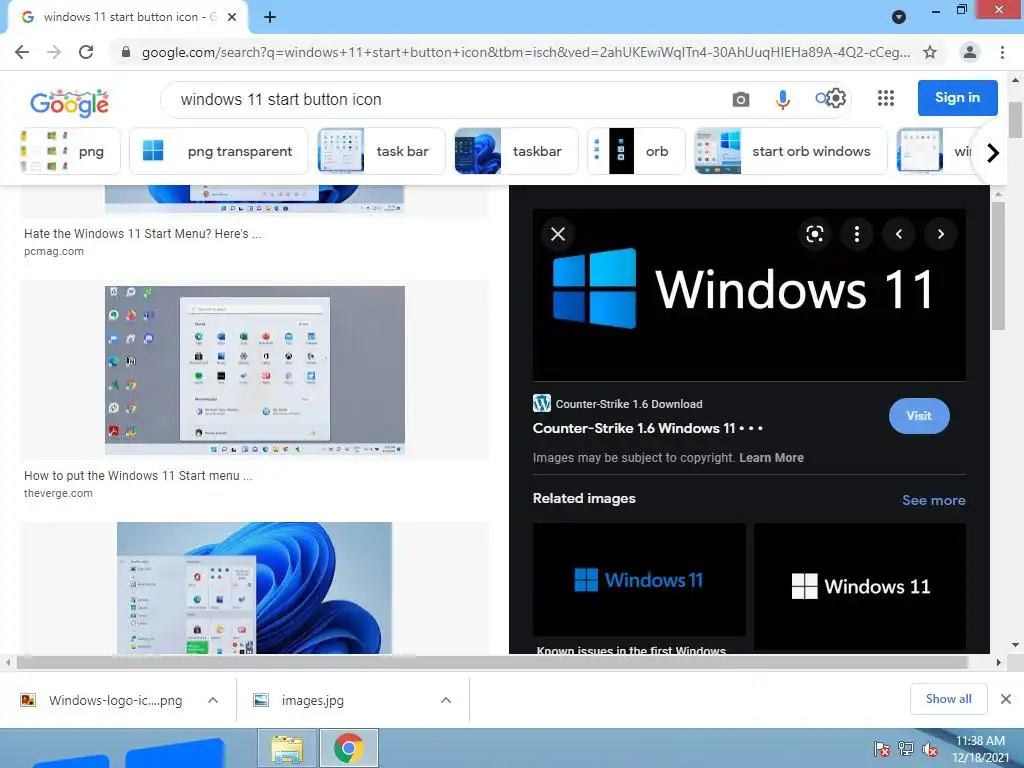
Task: Open the white Windows 11 related image
Action: (x=859, y=586)
